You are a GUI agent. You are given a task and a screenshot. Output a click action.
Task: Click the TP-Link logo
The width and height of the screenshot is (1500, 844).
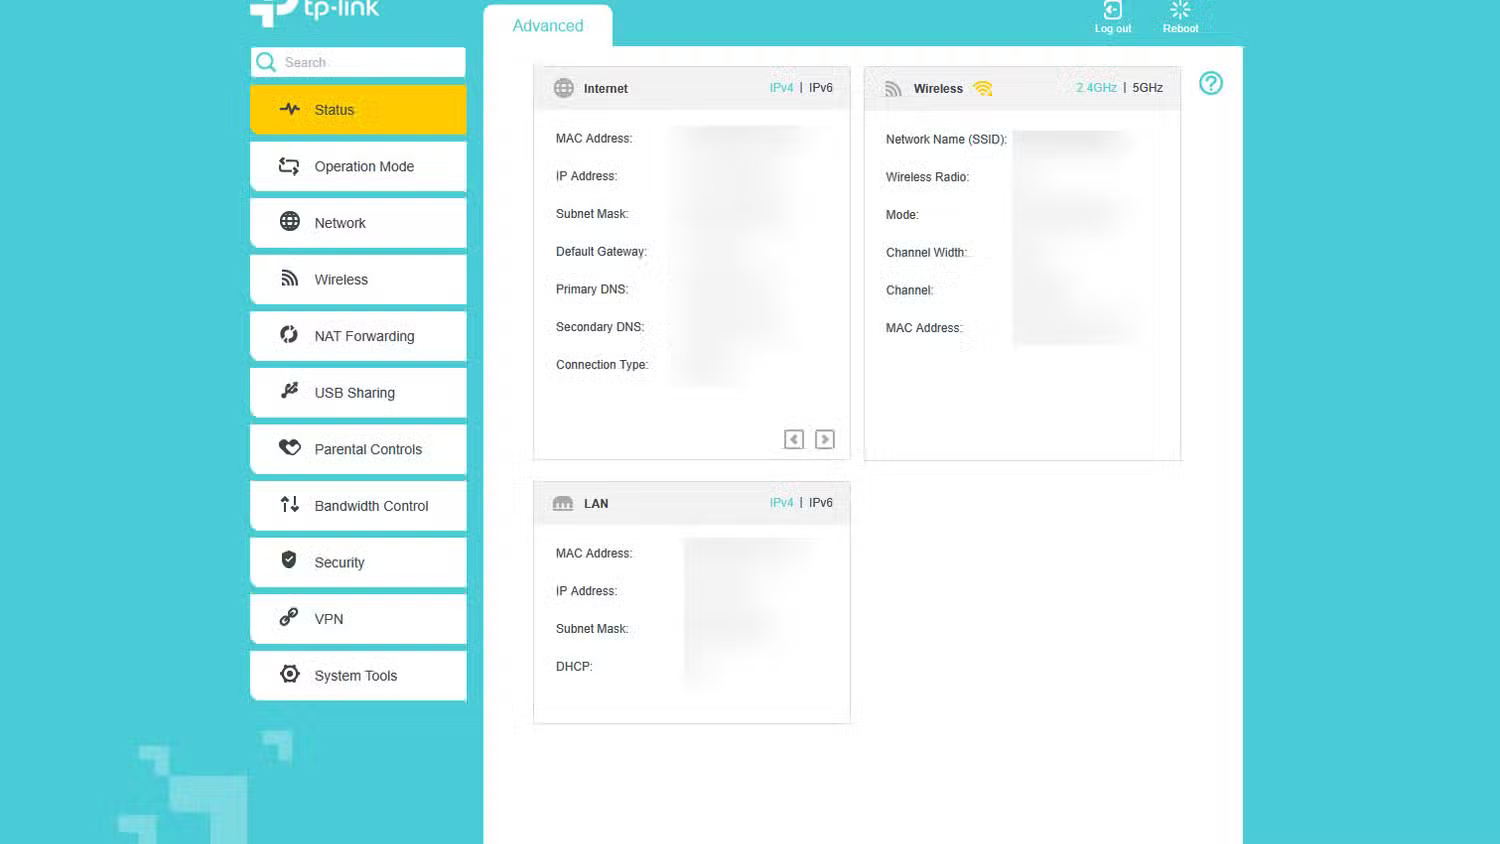[x=314, y=11]
